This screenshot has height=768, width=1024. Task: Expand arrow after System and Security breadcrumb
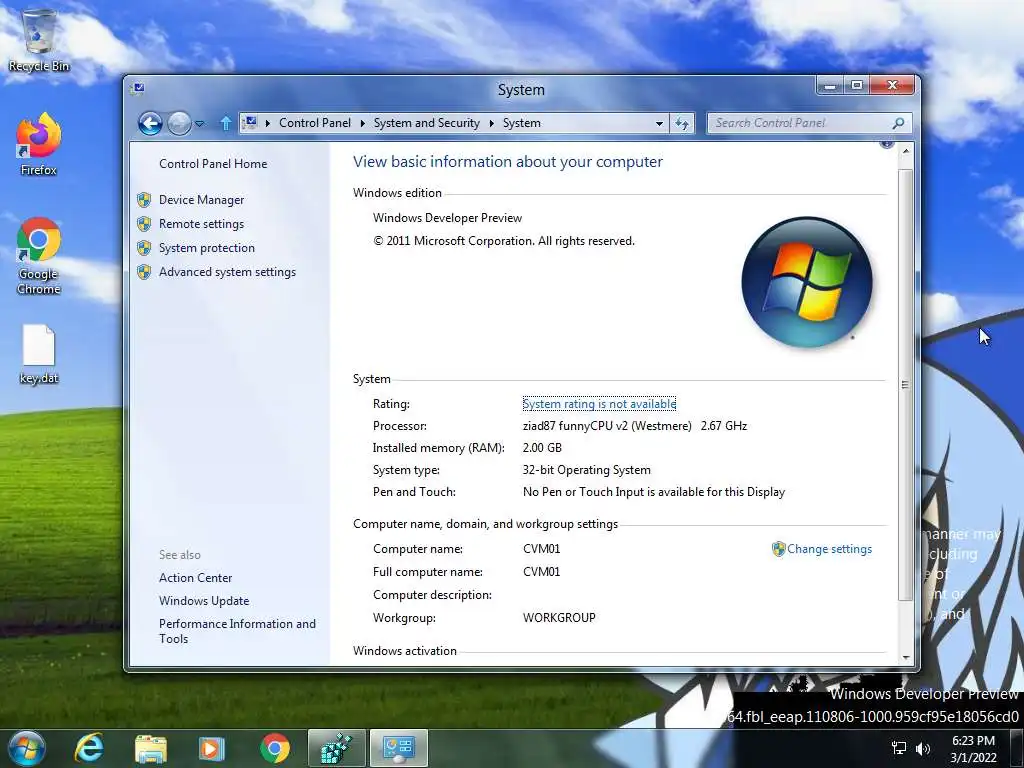pos(492,123)
